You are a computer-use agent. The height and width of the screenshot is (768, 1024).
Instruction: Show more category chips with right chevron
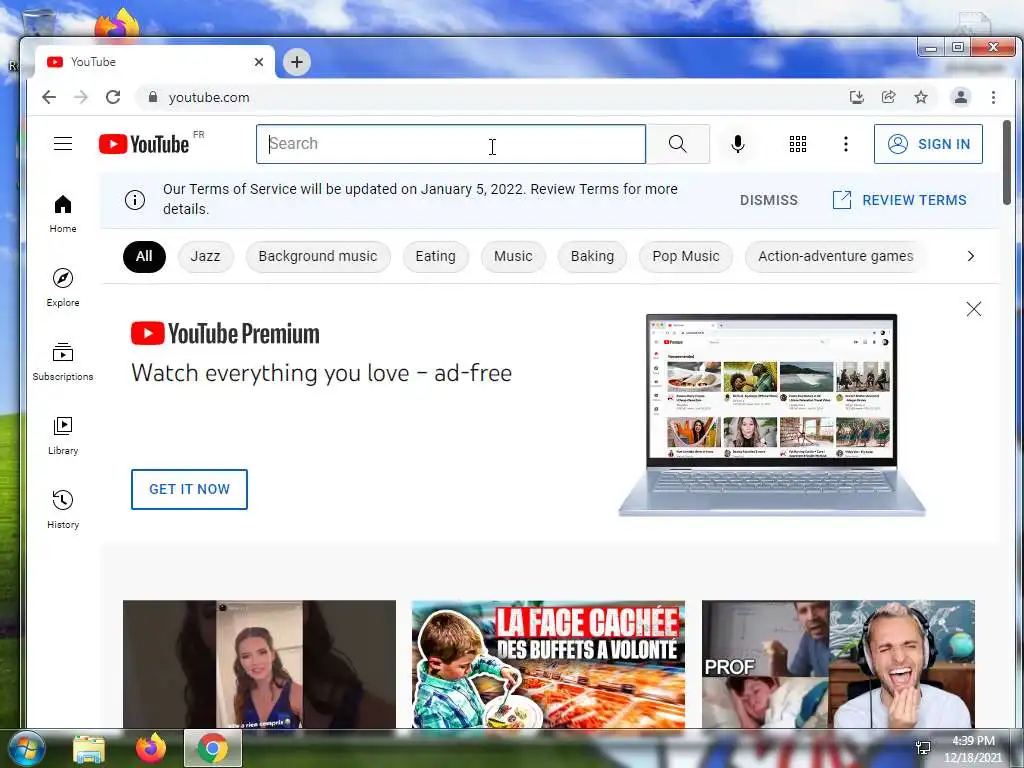coord(970,256)
